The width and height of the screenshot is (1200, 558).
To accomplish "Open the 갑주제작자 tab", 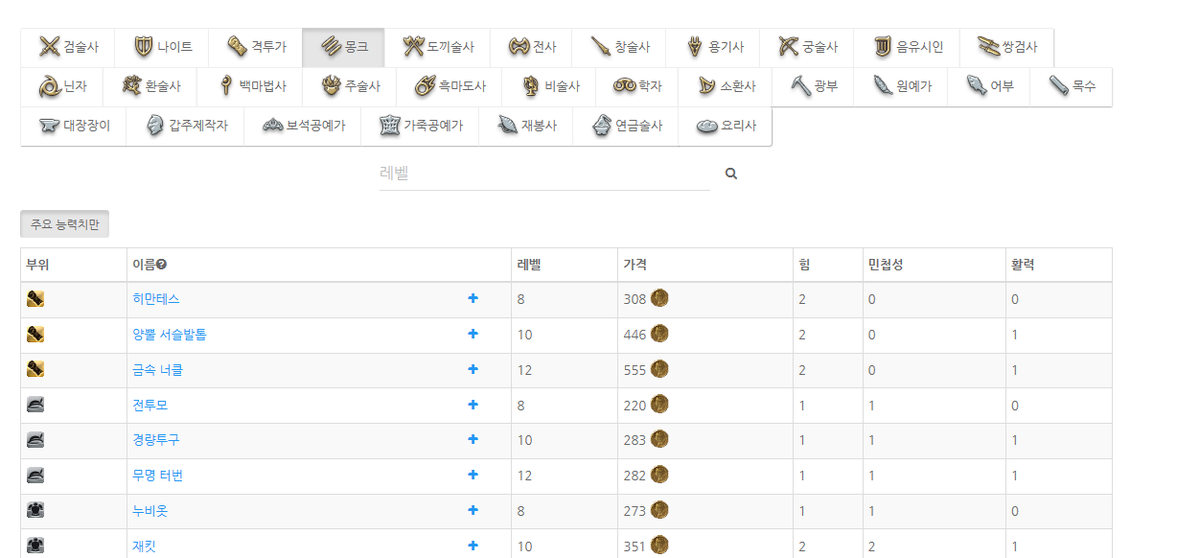I will point(185,126).
